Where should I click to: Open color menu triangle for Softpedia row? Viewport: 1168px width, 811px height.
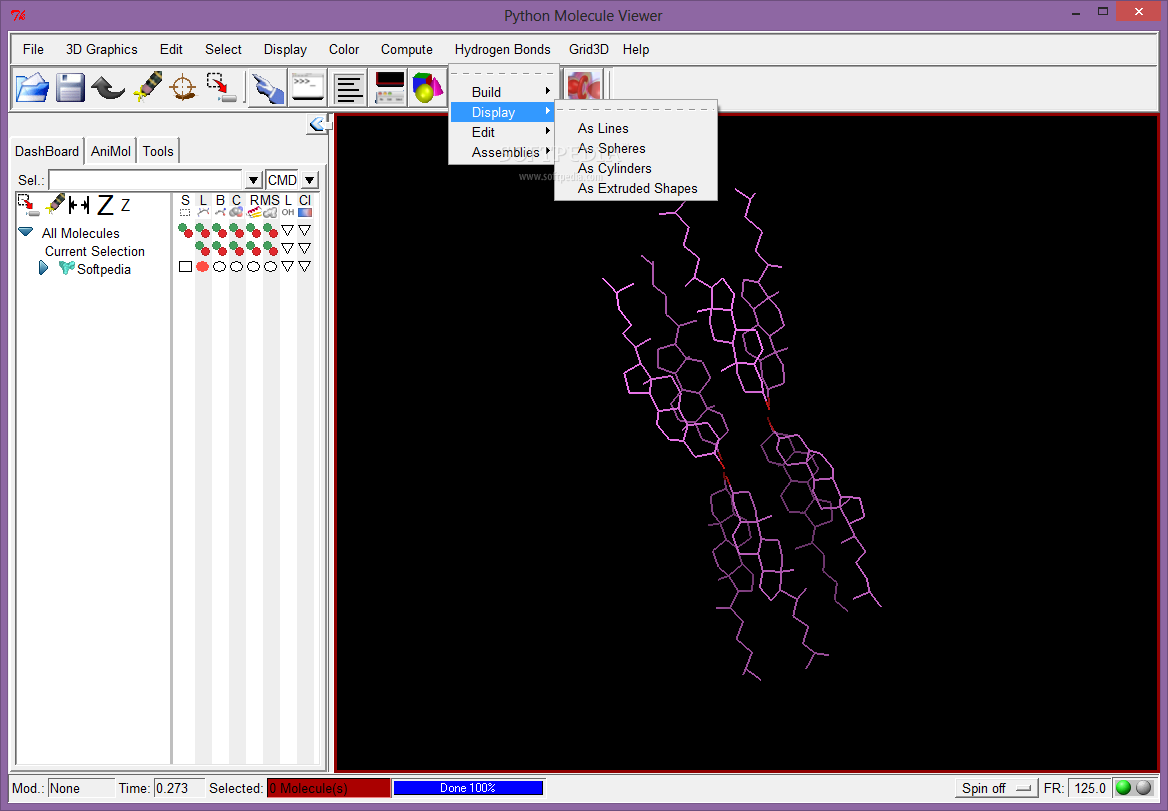click(x=305, y=267)
